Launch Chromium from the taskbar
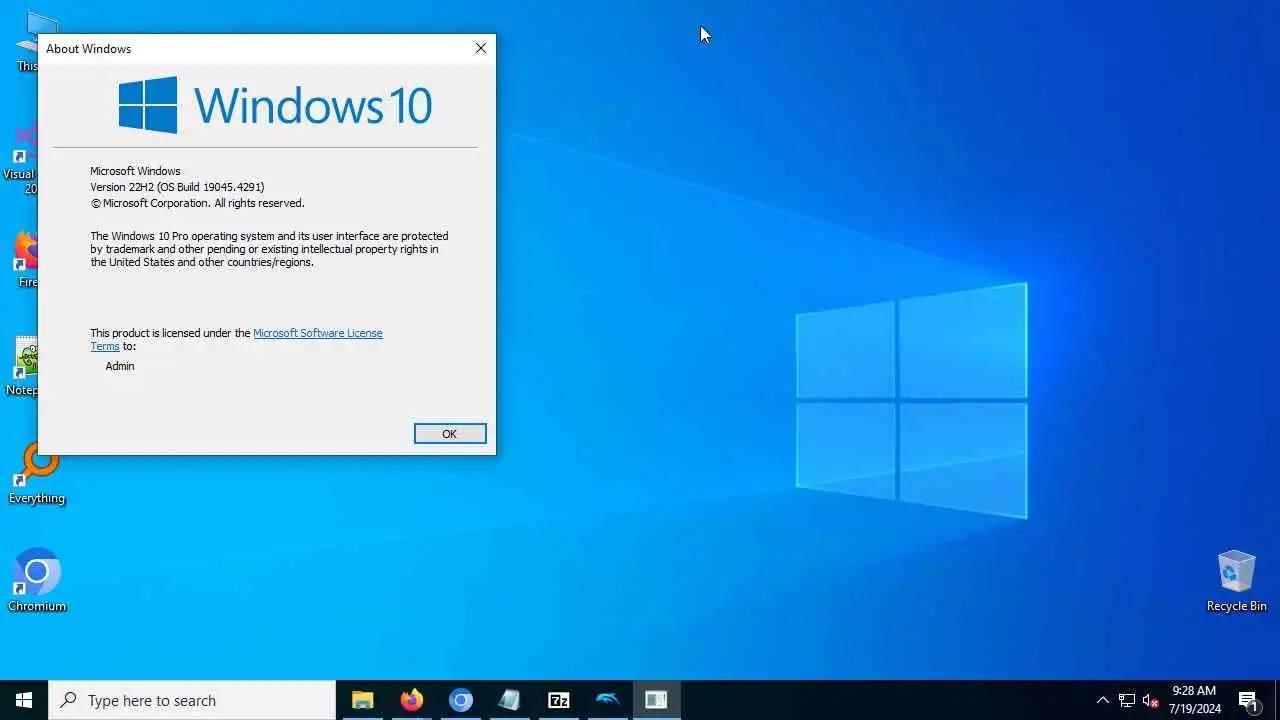This screenshot has width=1280, height=720. pyautogui.click(x=460, y=700)
